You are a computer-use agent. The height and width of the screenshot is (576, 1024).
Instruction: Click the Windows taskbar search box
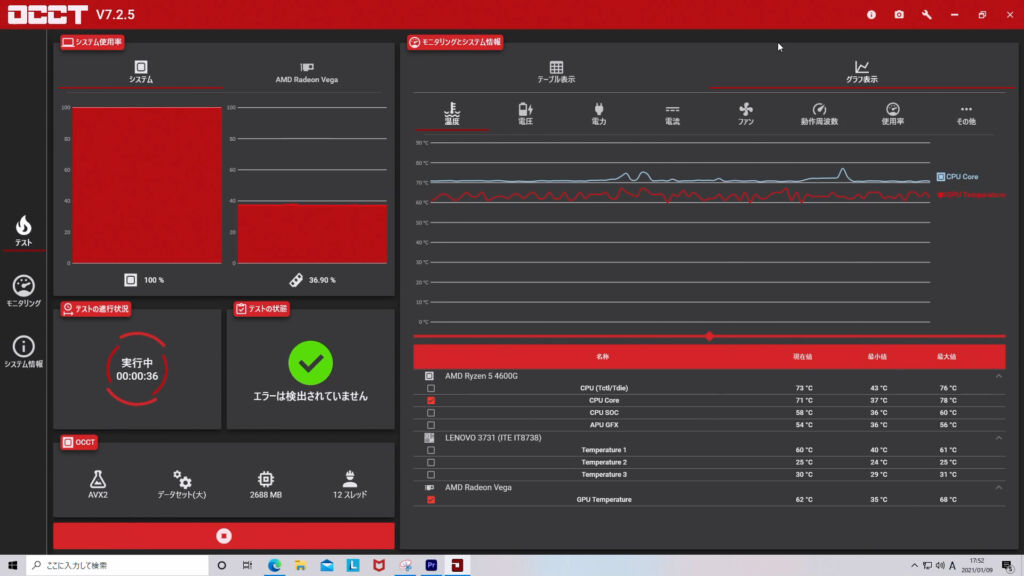click(118, 565)
